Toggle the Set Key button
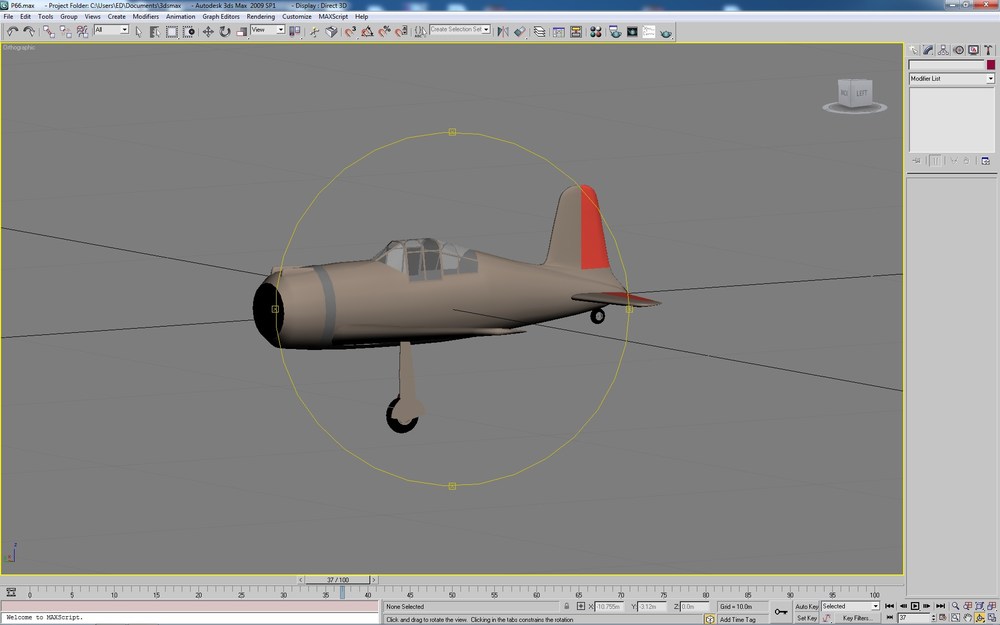 click(x=806, y=617)
